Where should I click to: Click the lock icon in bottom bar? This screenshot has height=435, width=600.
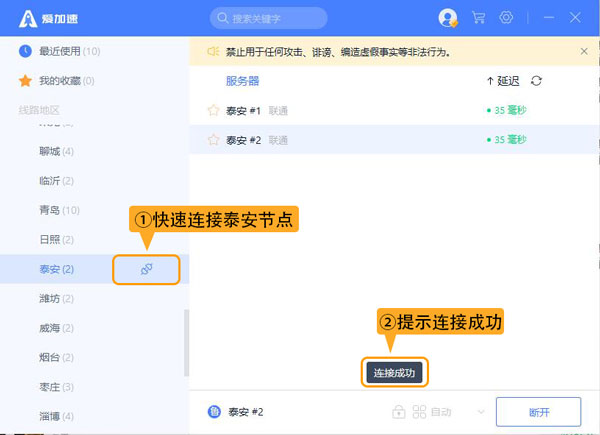[x=398, y=412]
